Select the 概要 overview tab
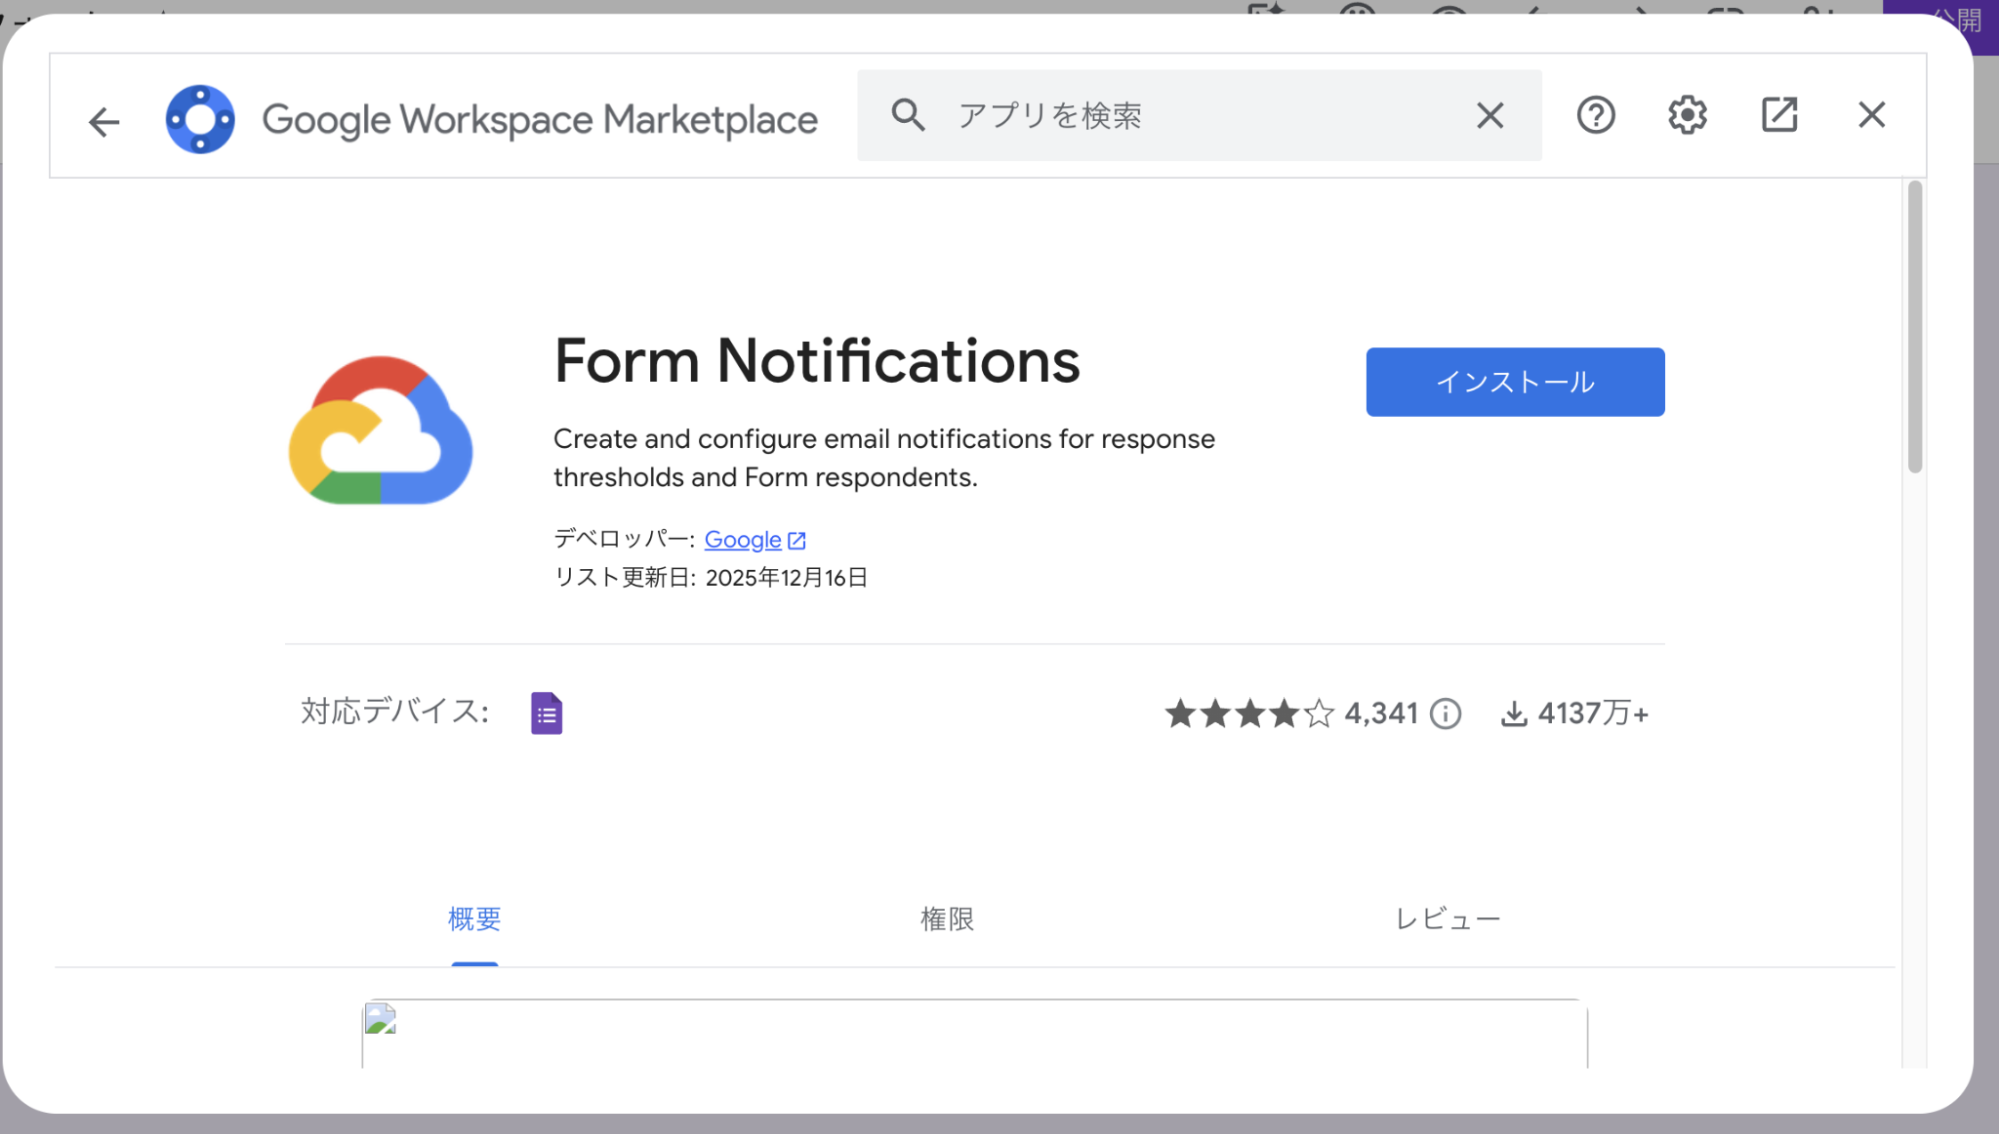This screenshot has width=1999, height=1135. point(474,918)
